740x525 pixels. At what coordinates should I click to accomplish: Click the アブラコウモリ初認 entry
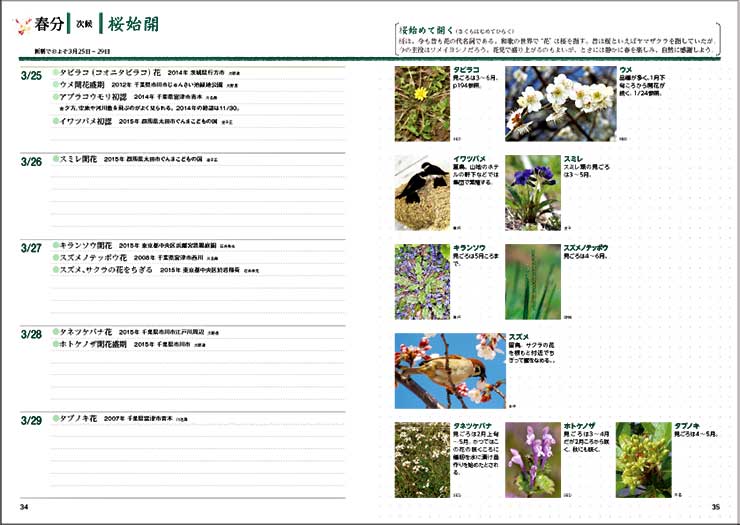point(93,97)
